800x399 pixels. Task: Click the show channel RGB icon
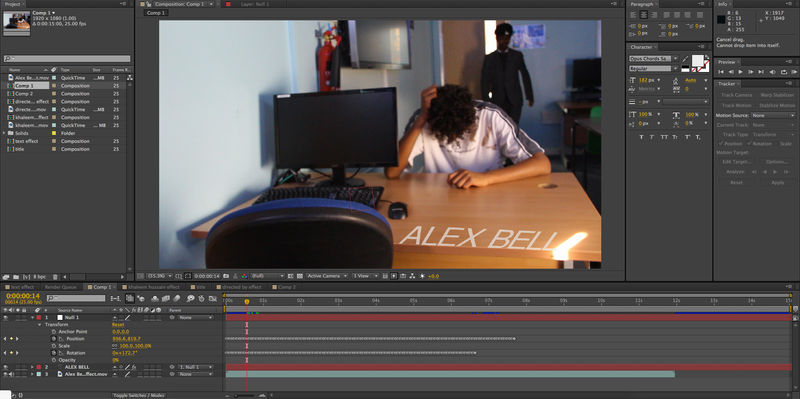244,276
